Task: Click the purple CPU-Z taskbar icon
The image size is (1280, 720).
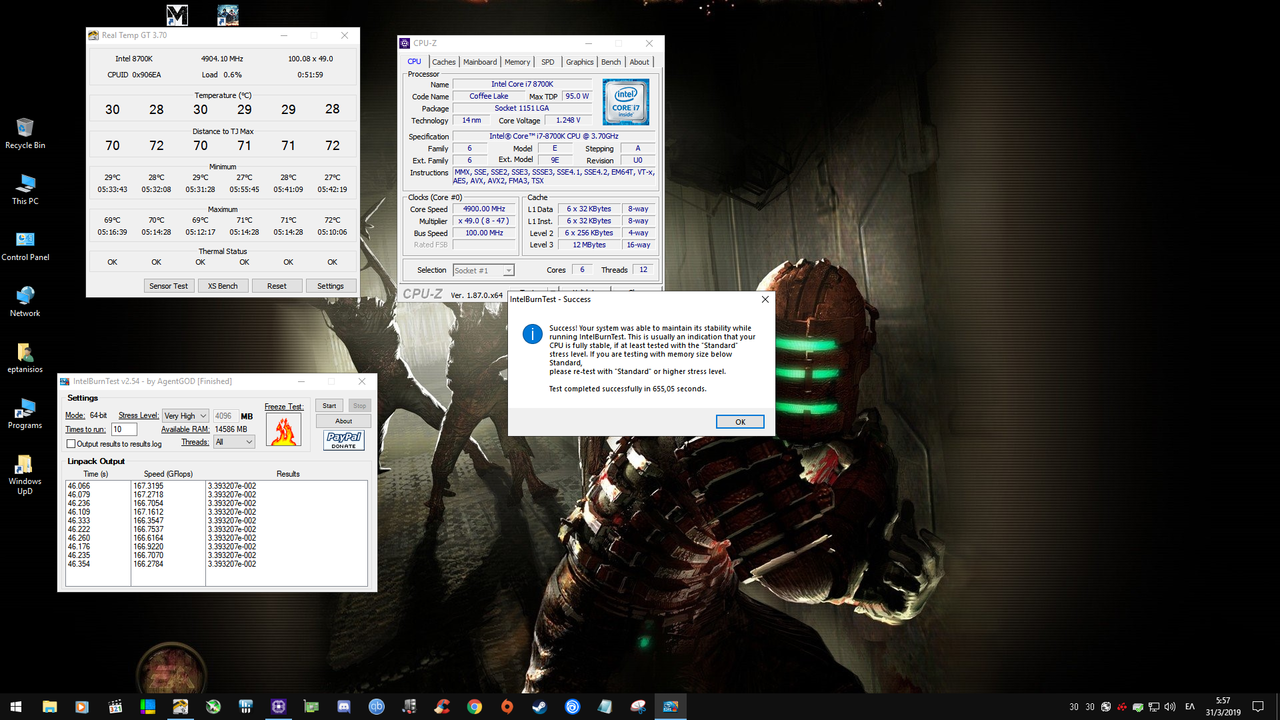Action: pos(279,707)
